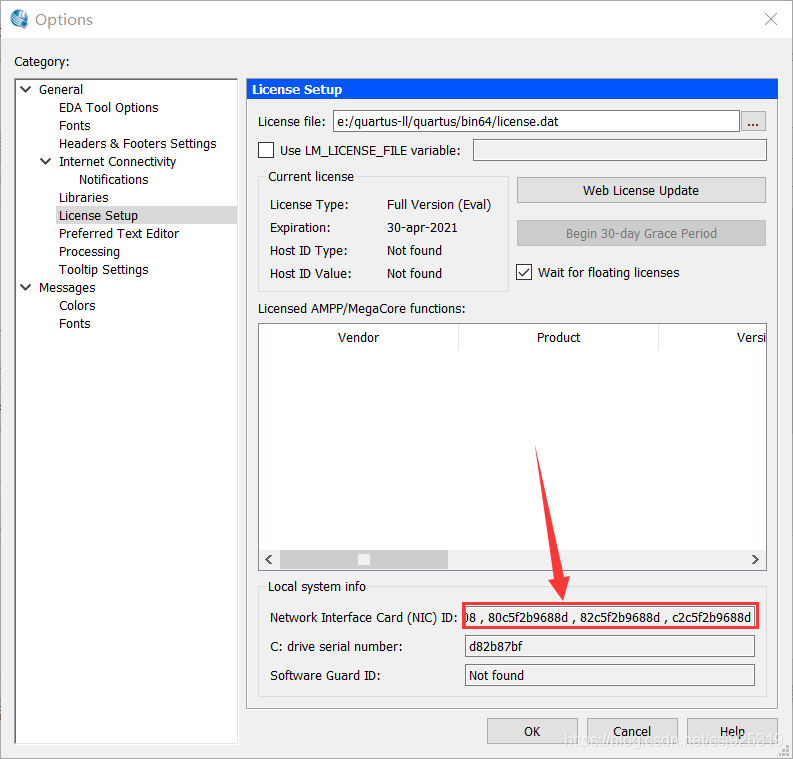Click the horizontal scrollbar thumb
793x759 pixels.
(x=364, y=559)
